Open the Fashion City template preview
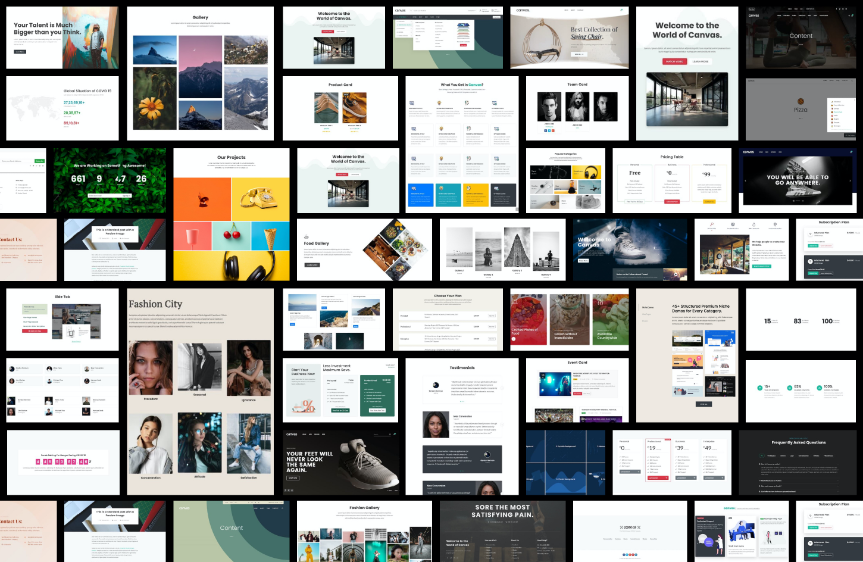The height and width of the screenshot is (562, 863). [x=199, y=390]
